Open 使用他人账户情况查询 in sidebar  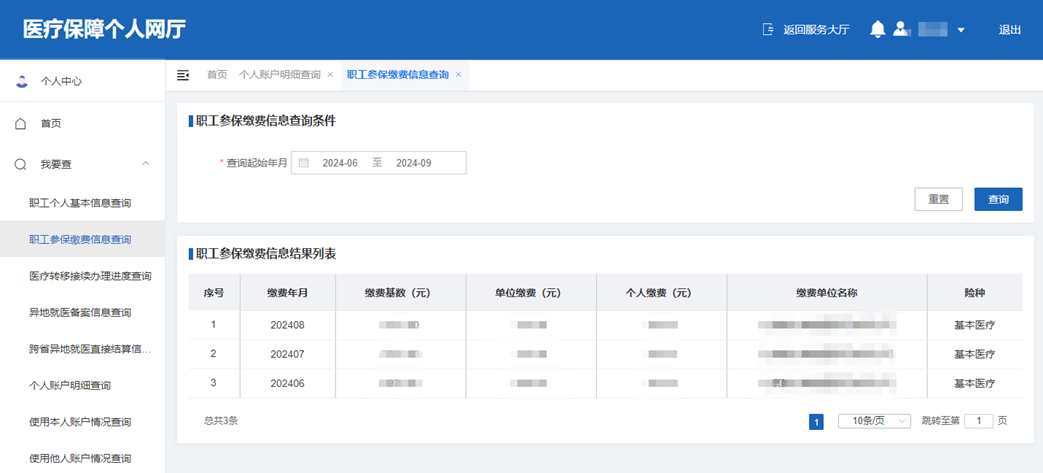pos(82,458)
